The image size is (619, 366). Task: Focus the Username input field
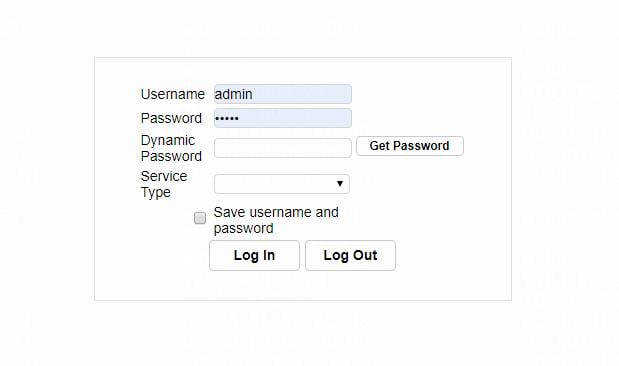[x=283, y=94]
